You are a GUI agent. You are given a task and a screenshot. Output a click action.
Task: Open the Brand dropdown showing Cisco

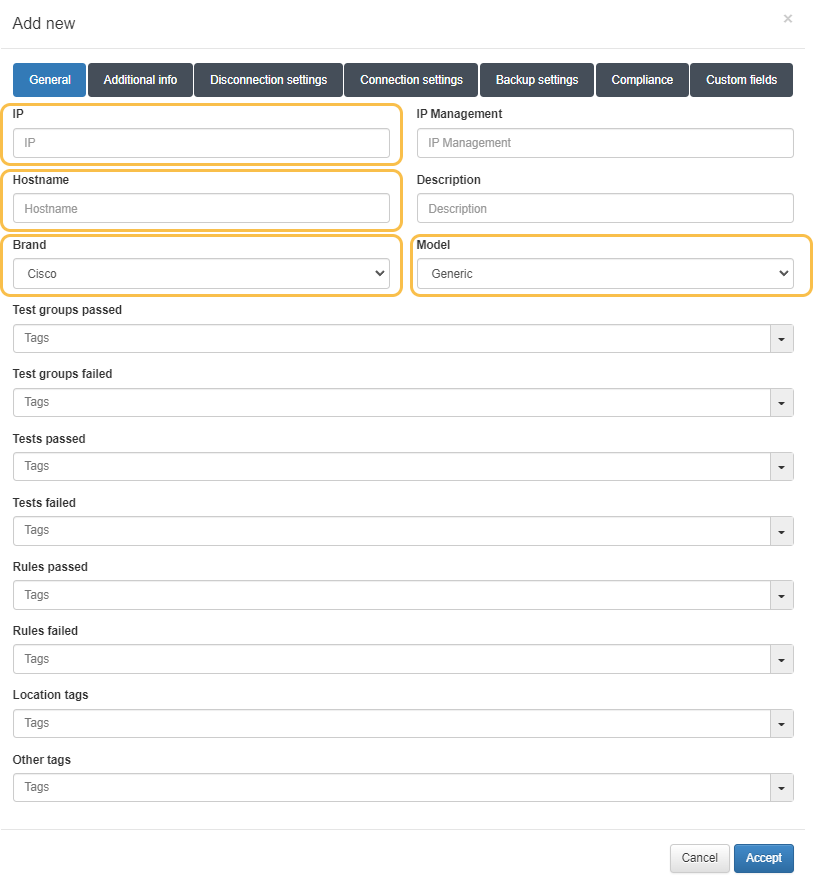(201, 274)
